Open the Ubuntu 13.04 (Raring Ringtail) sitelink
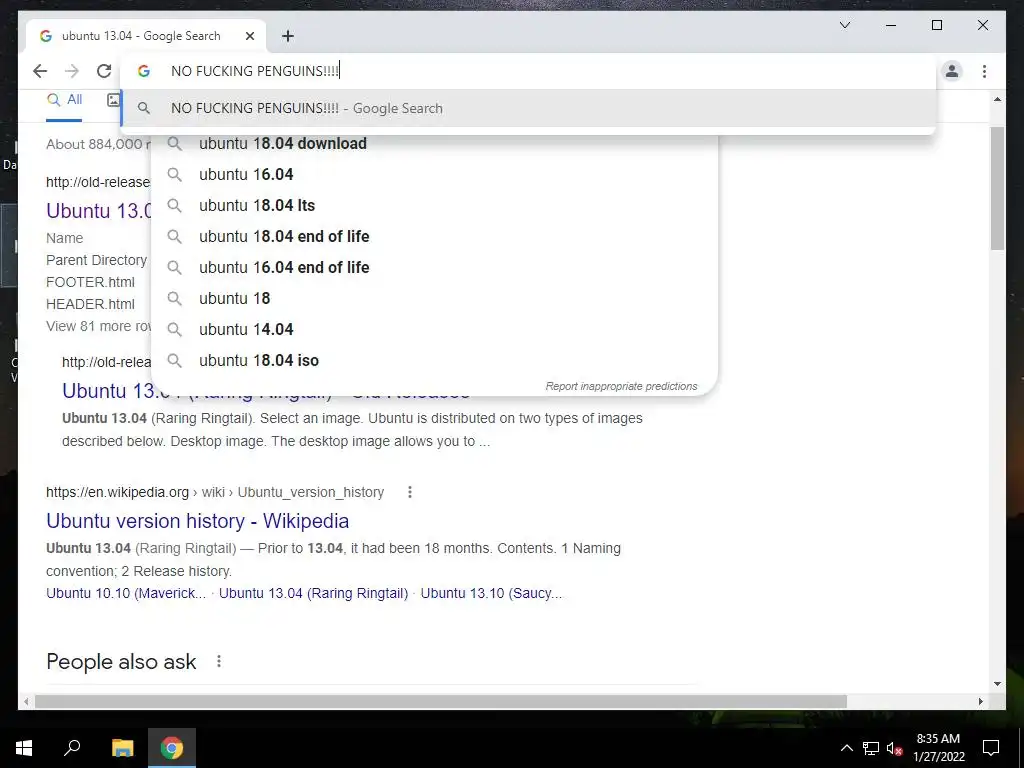This screenshot has height=768, width=1024. coord(313,594)
